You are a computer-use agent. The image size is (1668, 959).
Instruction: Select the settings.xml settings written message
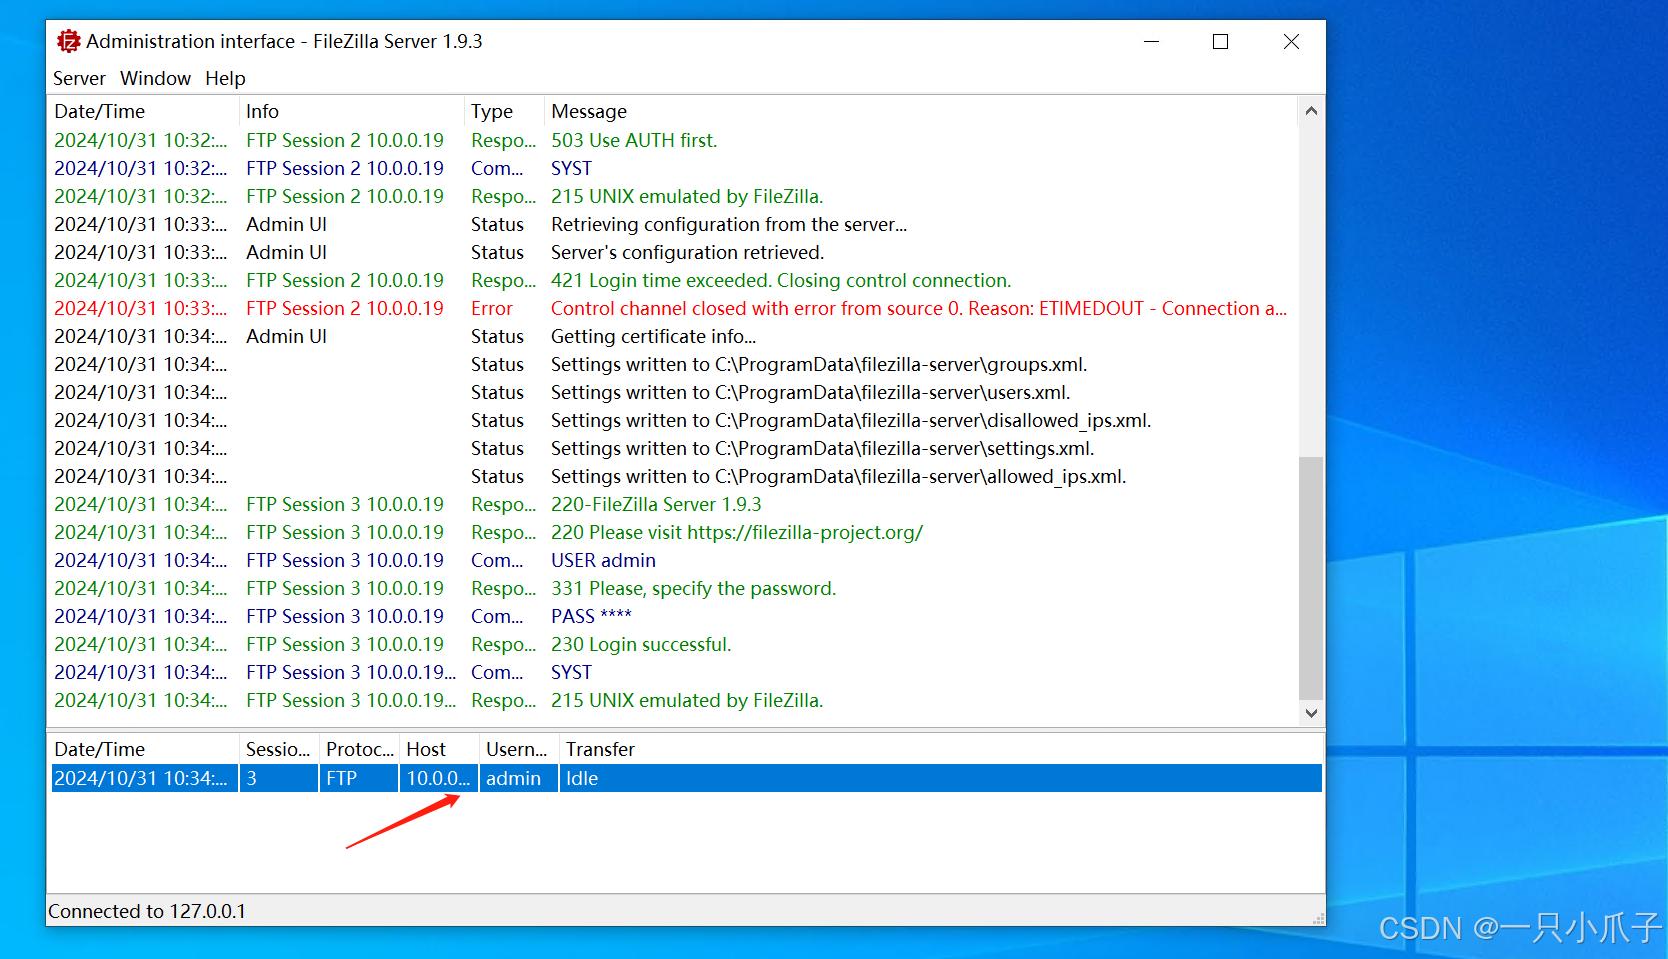(823, 448)
